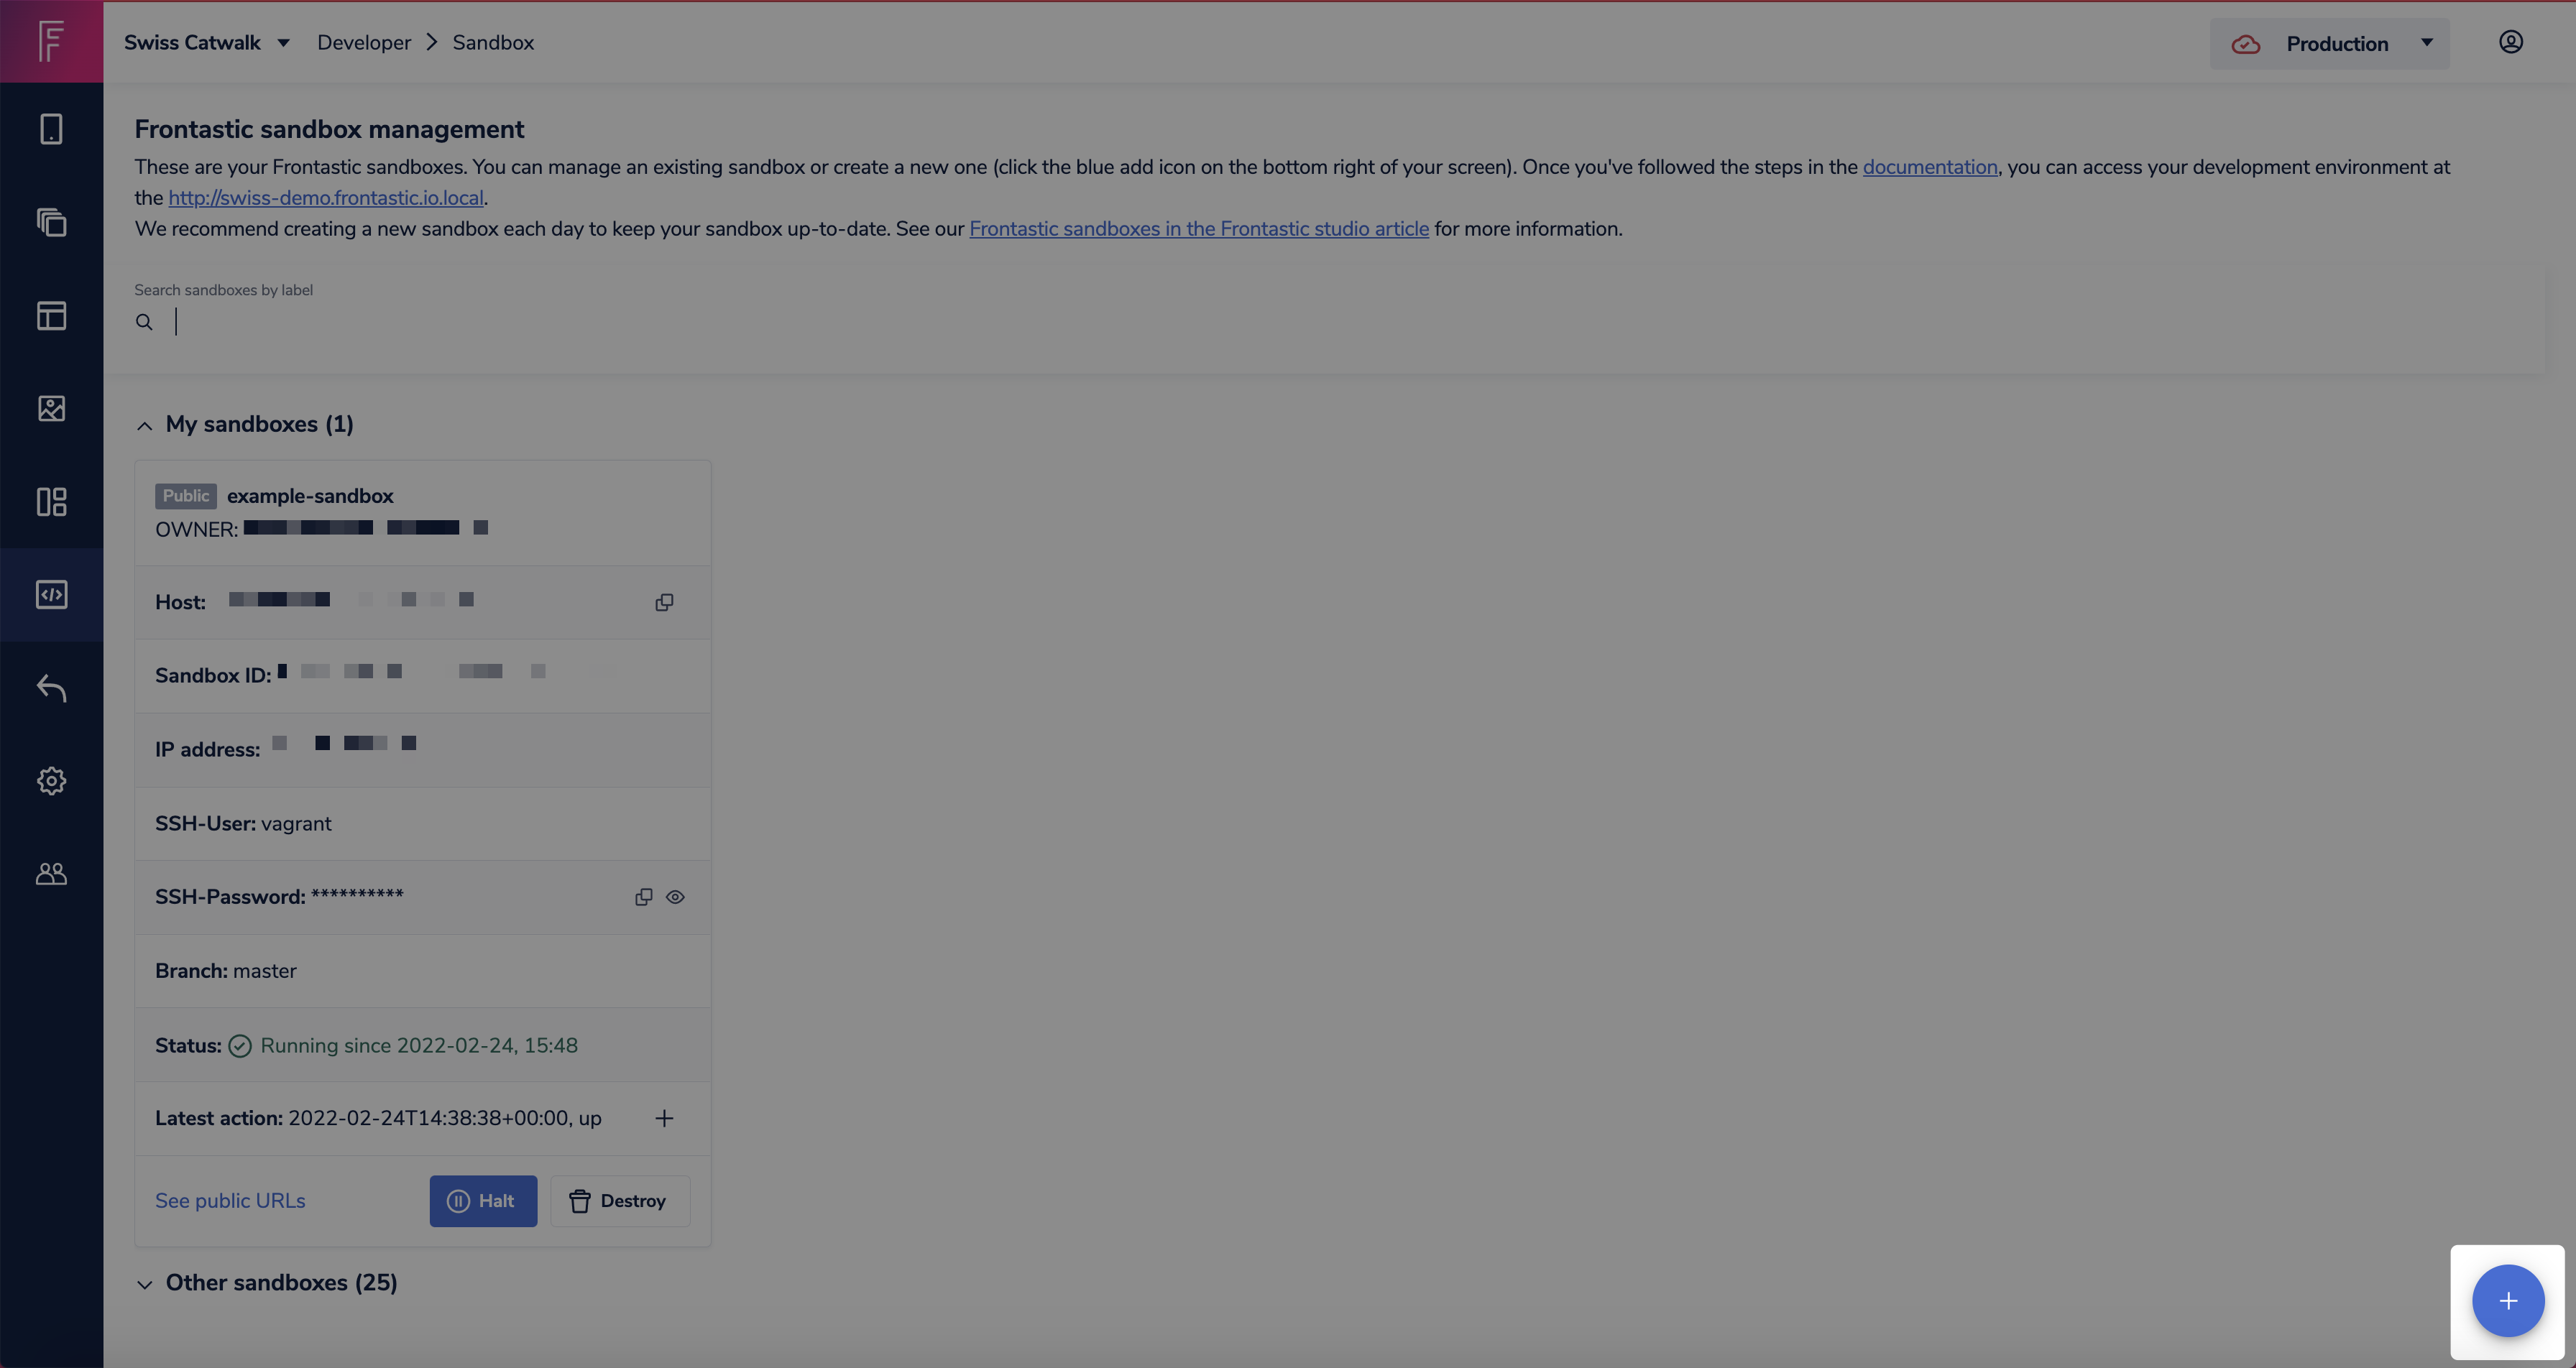
Task: Open the layout template icon in sidebar
Action: [x=51, y=315]
